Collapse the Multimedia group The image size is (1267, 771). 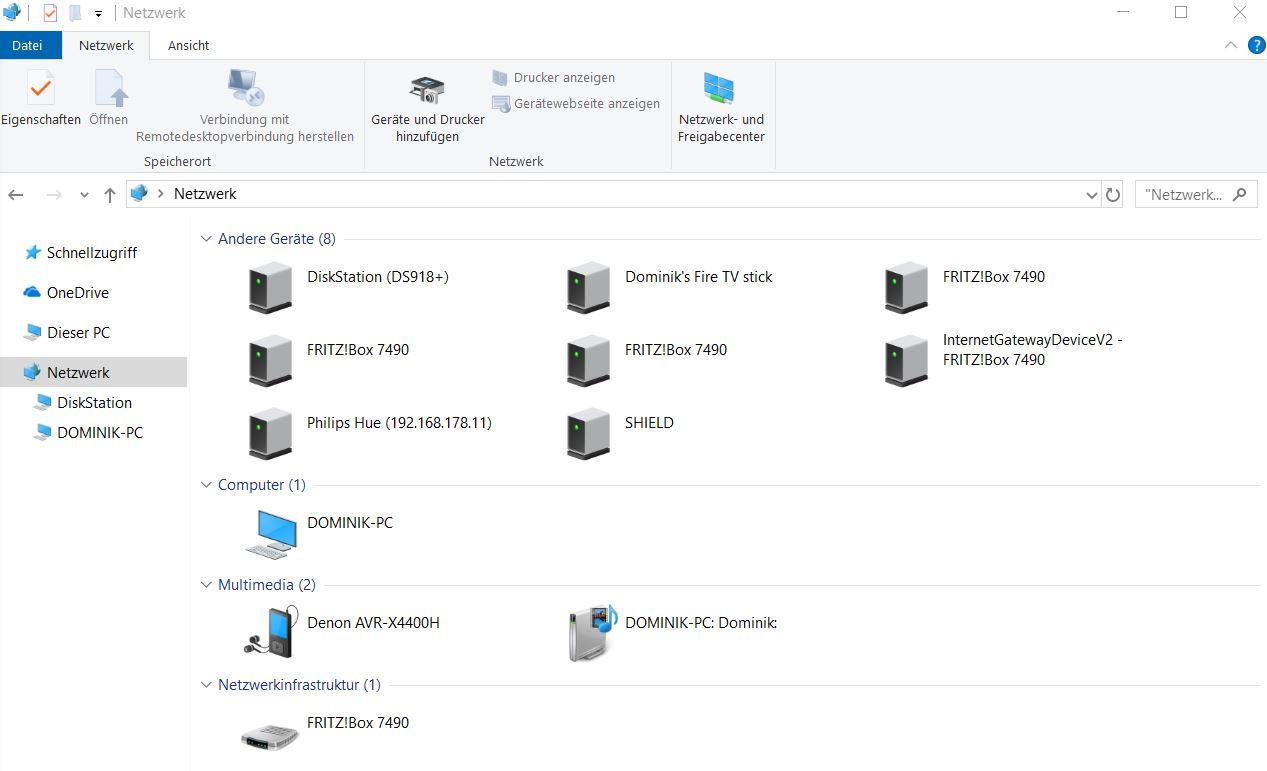click(207, 585)
